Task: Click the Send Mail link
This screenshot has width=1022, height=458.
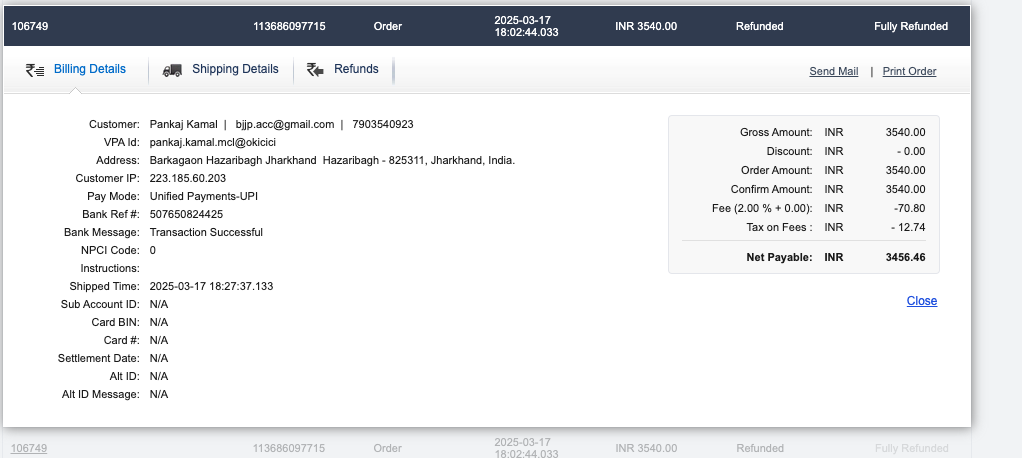Action: 833,71
